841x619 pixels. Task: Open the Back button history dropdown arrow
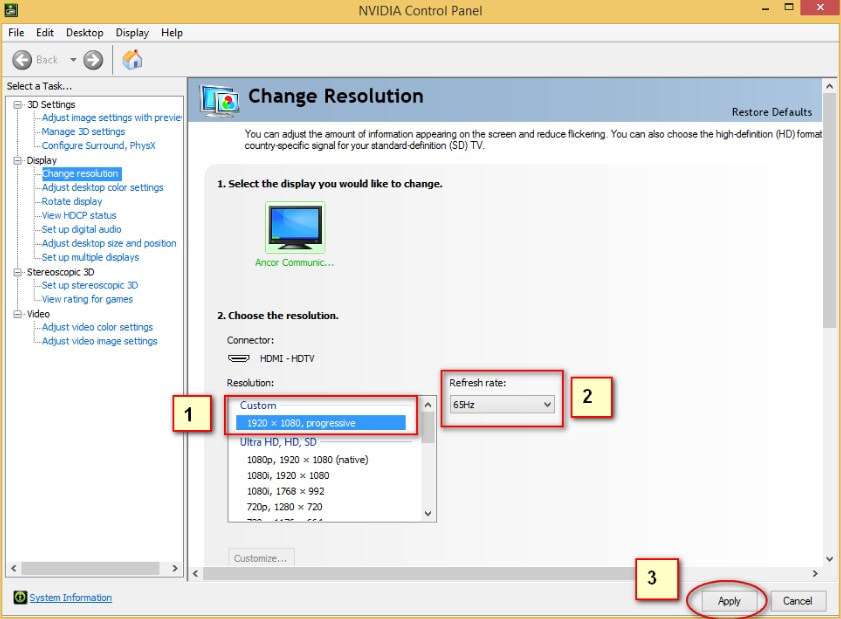coord(73,60)
